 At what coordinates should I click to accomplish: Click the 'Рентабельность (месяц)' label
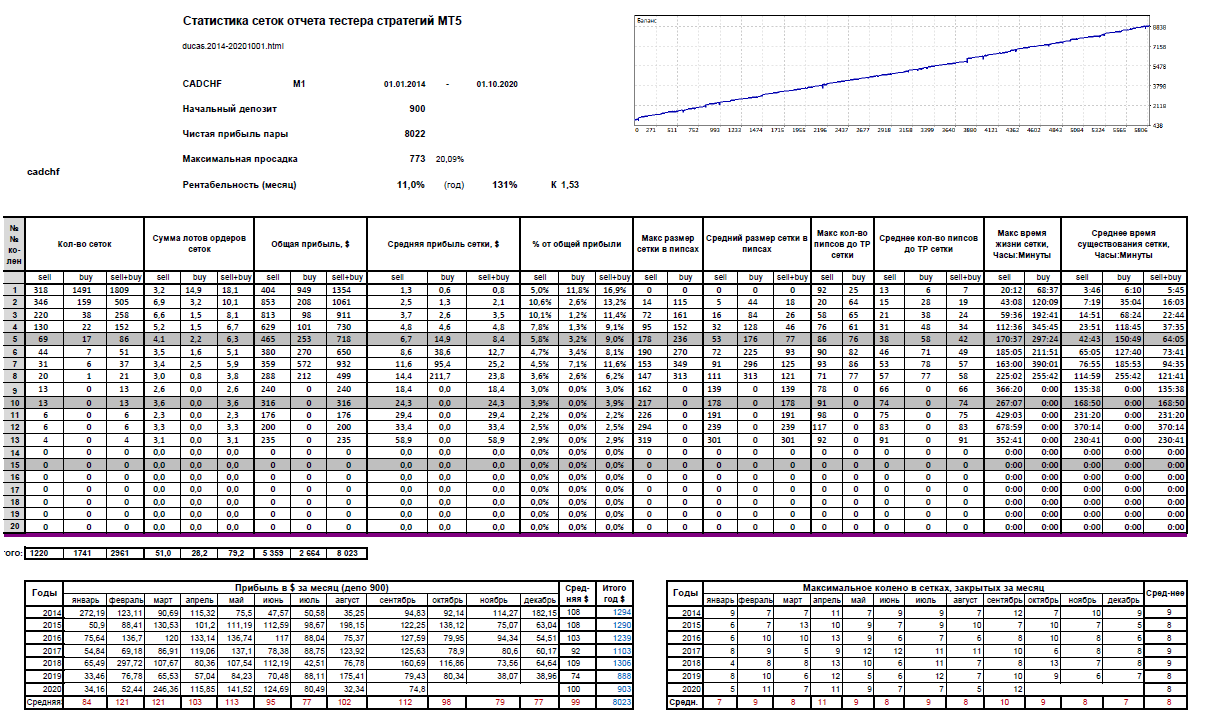click(x=239, y=185)
